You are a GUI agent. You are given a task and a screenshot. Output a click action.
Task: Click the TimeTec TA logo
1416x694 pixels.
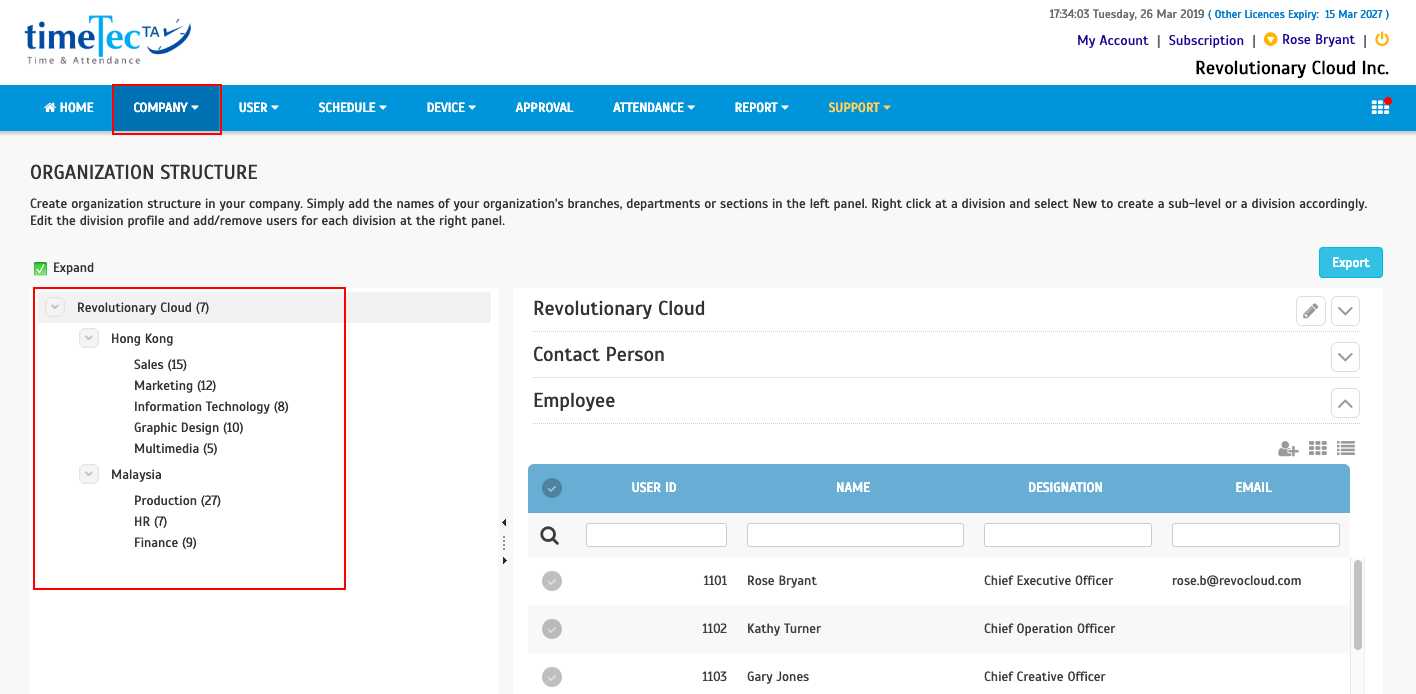click(x=108, y=42)
